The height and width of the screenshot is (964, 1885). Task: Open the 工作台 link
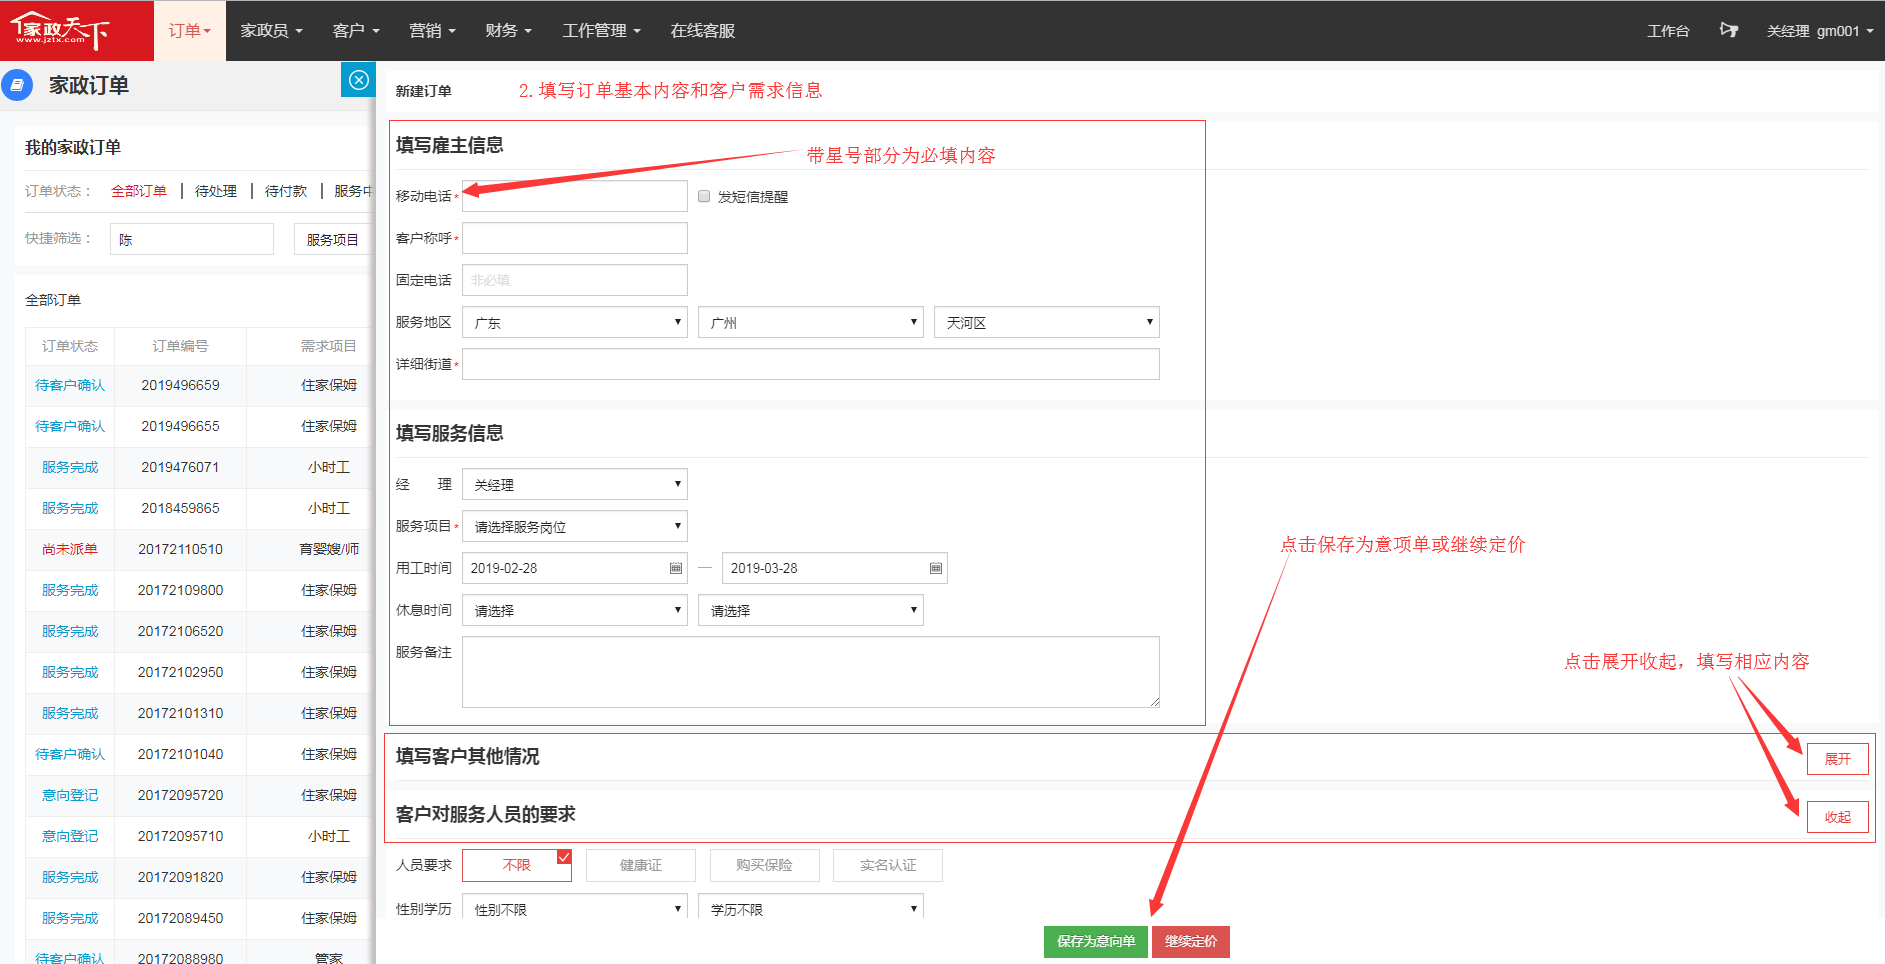click(x=1668, y=30)
